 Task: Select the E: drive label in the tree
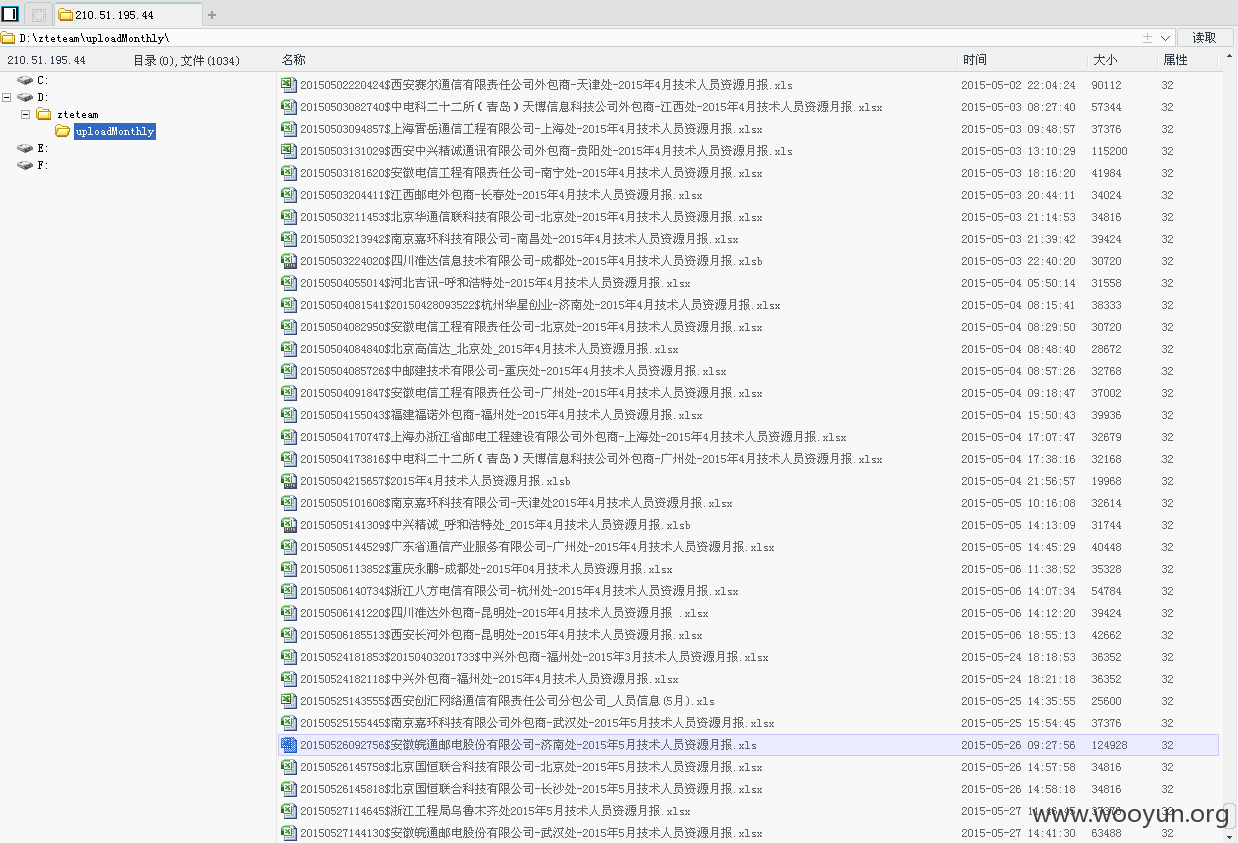[x=42, y=148]
